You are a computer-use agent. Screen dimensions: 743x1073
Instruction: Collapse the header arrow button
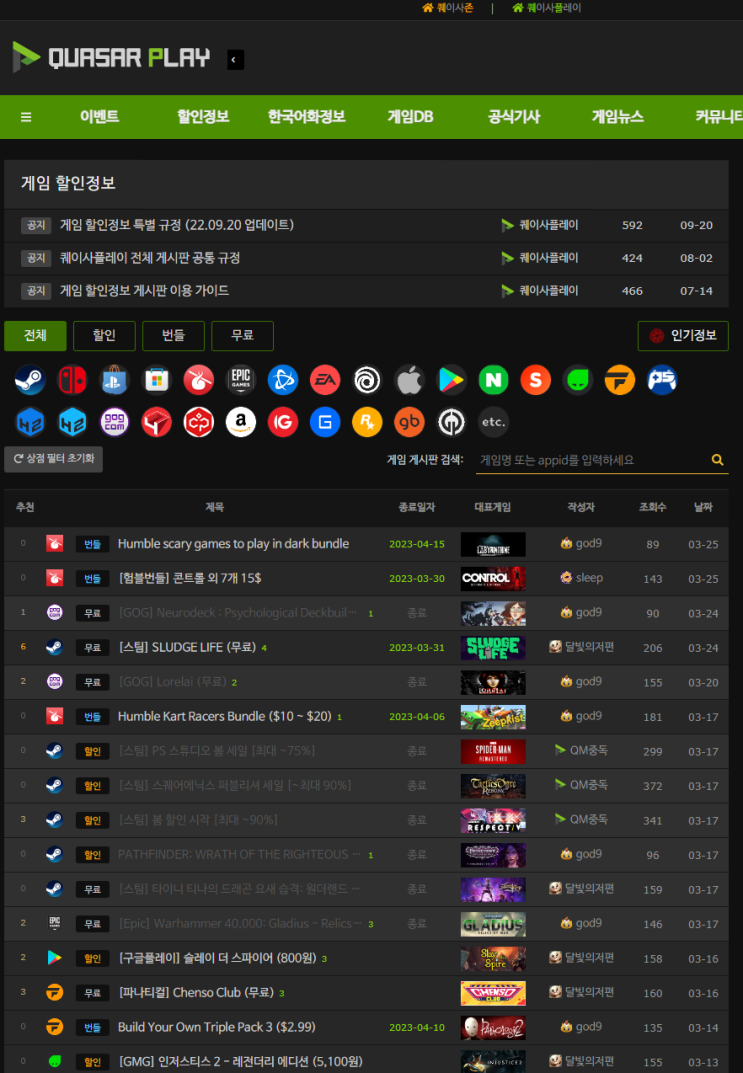[x=235, y=60]
